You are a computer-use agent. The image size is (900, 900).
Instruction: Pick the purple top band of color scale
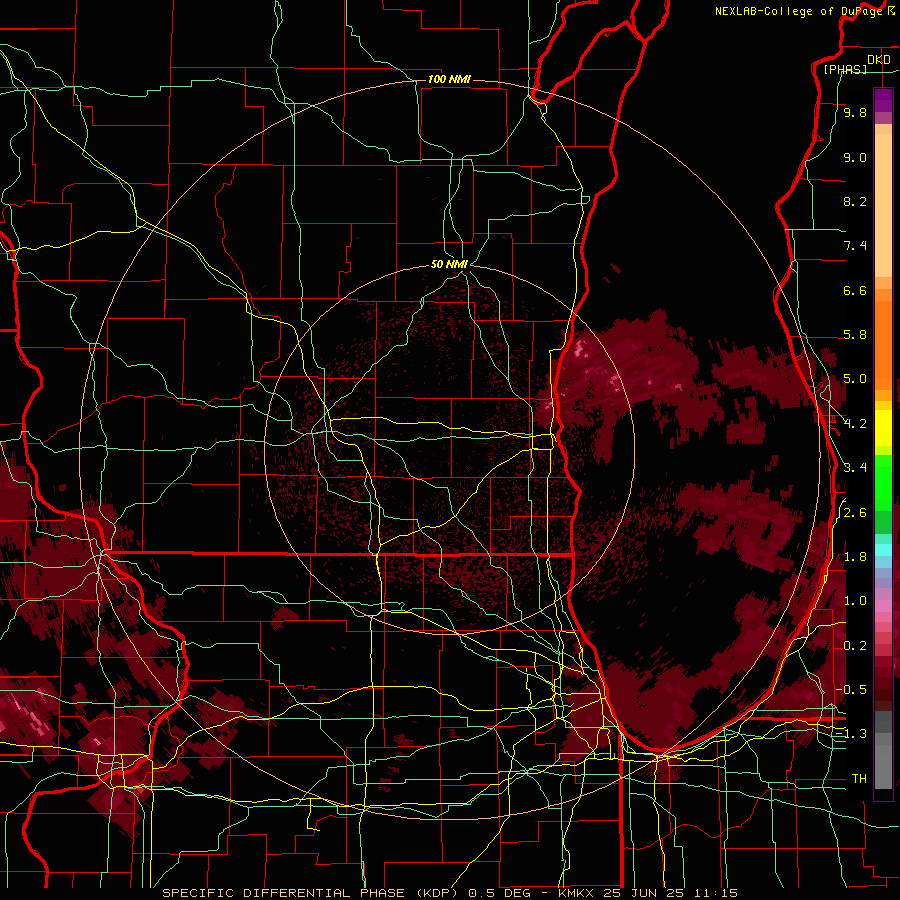(x=883, y=100)
